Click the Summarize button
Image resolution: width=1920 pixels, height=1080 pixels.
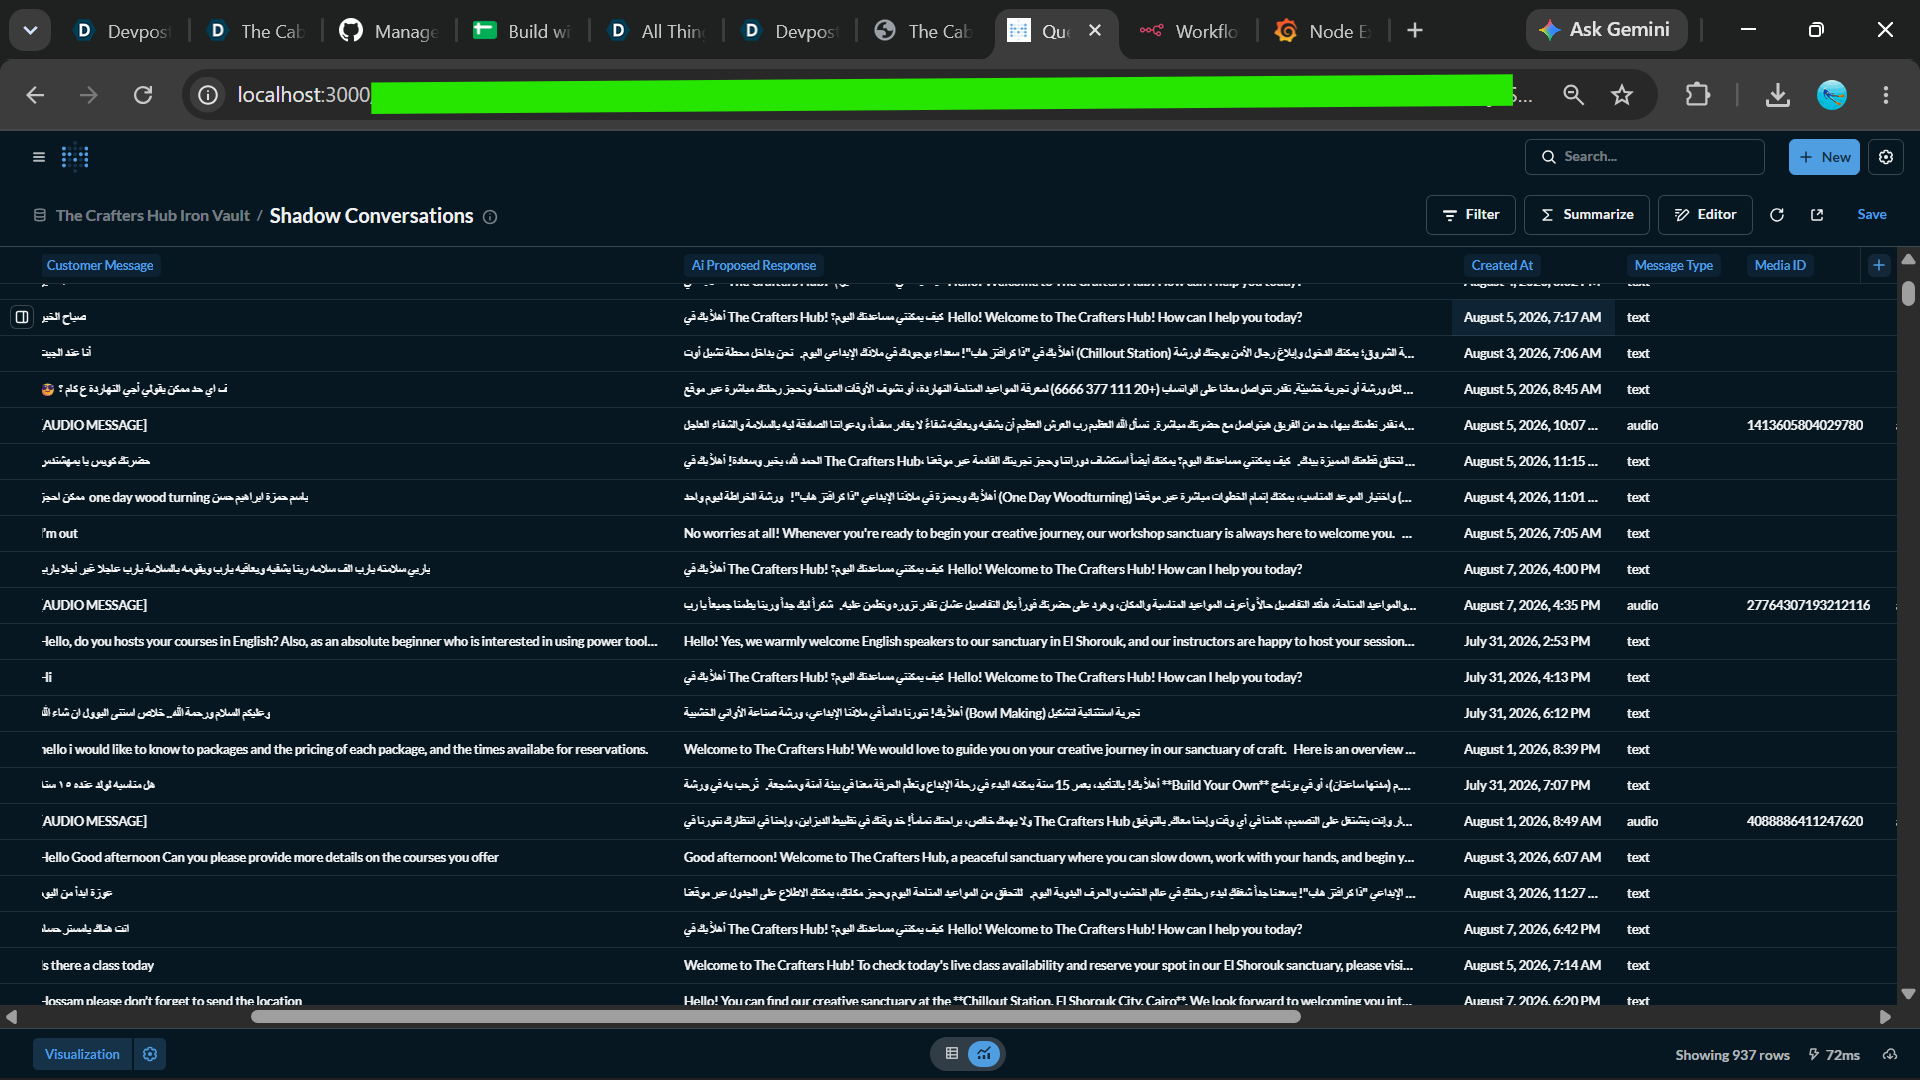pos(1587,215)
